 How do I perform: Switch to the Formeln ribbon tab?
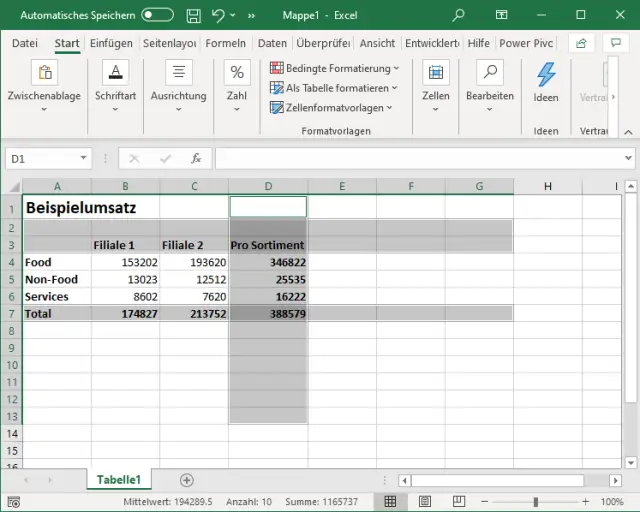226,43
